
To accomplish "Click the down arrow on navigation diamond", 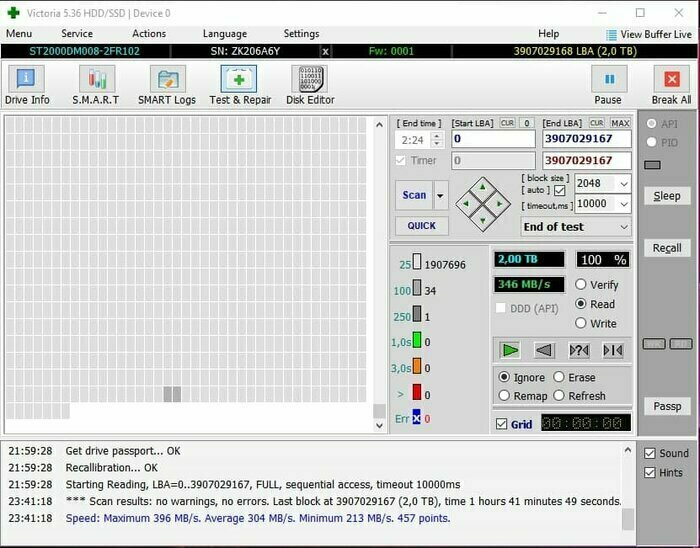I will pyautogui.click(x=483, y=220).
